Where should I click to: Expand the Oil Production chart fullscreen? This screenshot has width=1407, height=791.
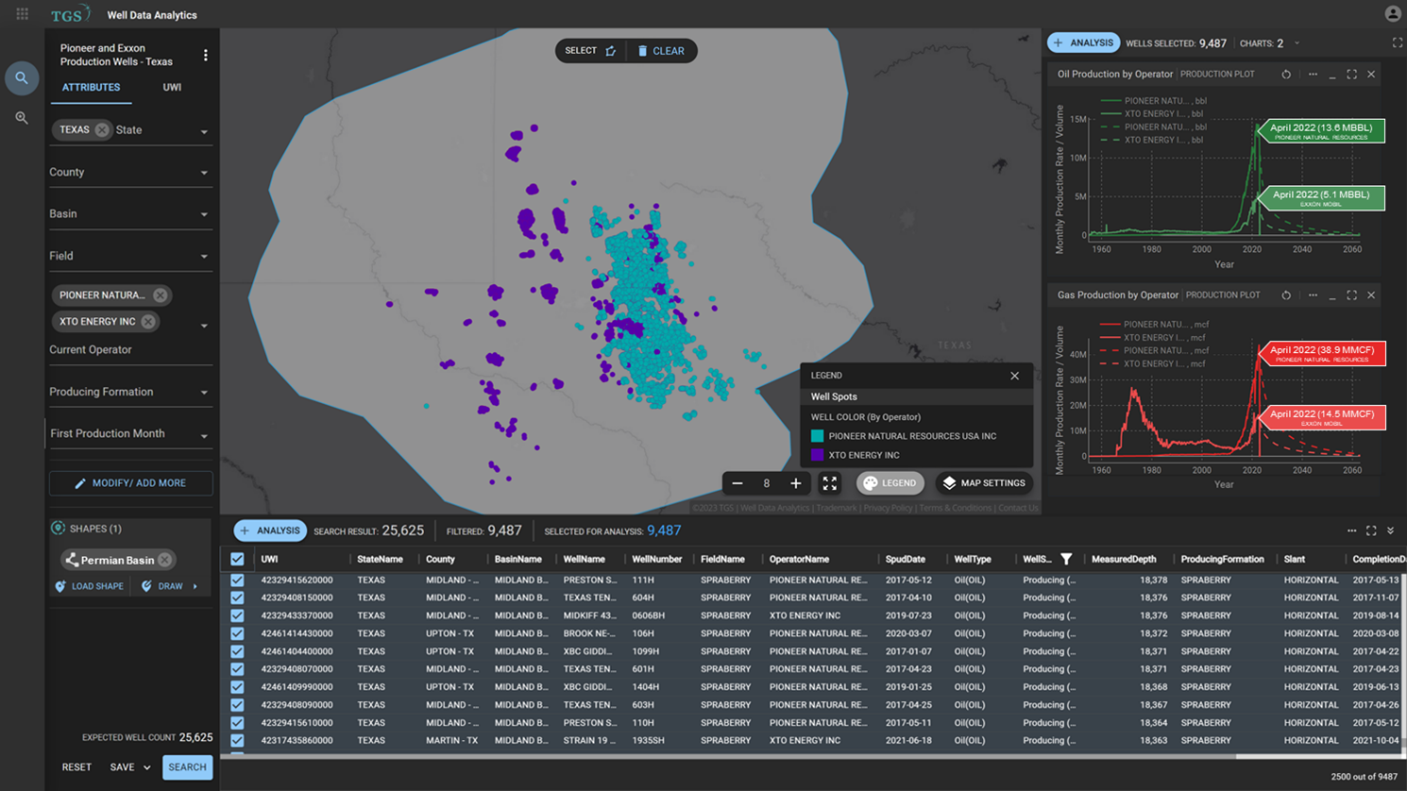(x=1352, y=74)
